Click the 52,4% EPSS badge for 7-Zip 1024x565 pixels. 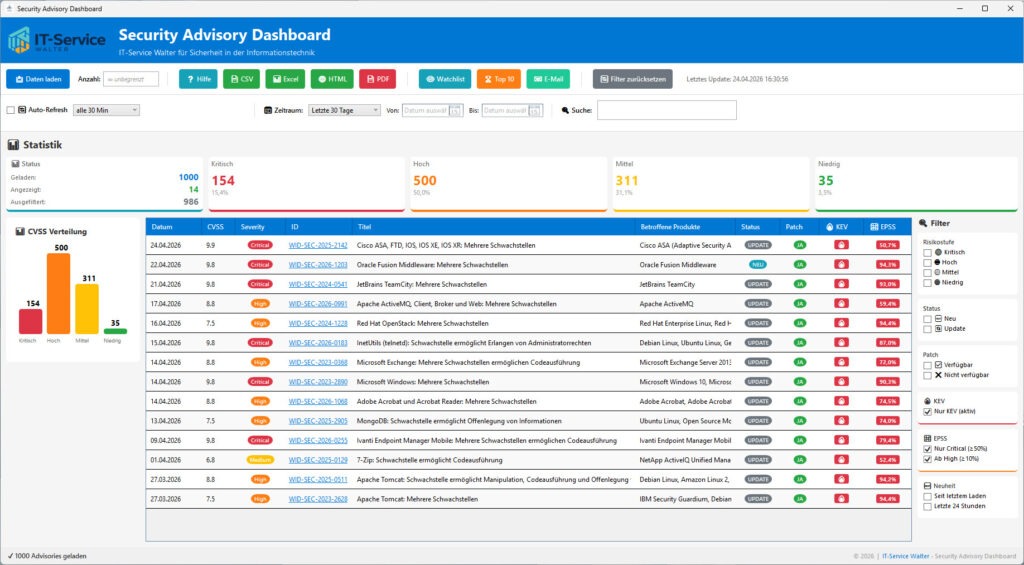tap(888, 460)
